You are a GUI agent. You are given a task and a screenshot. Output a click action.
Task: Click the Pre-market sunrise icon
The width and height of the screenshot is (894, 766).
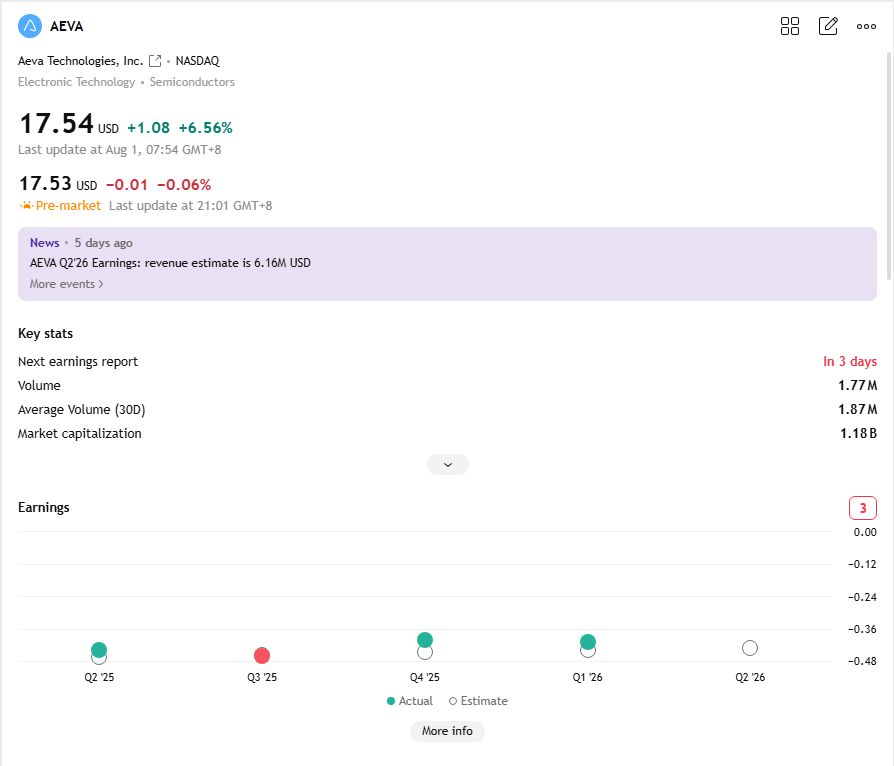tap(26, 205)
